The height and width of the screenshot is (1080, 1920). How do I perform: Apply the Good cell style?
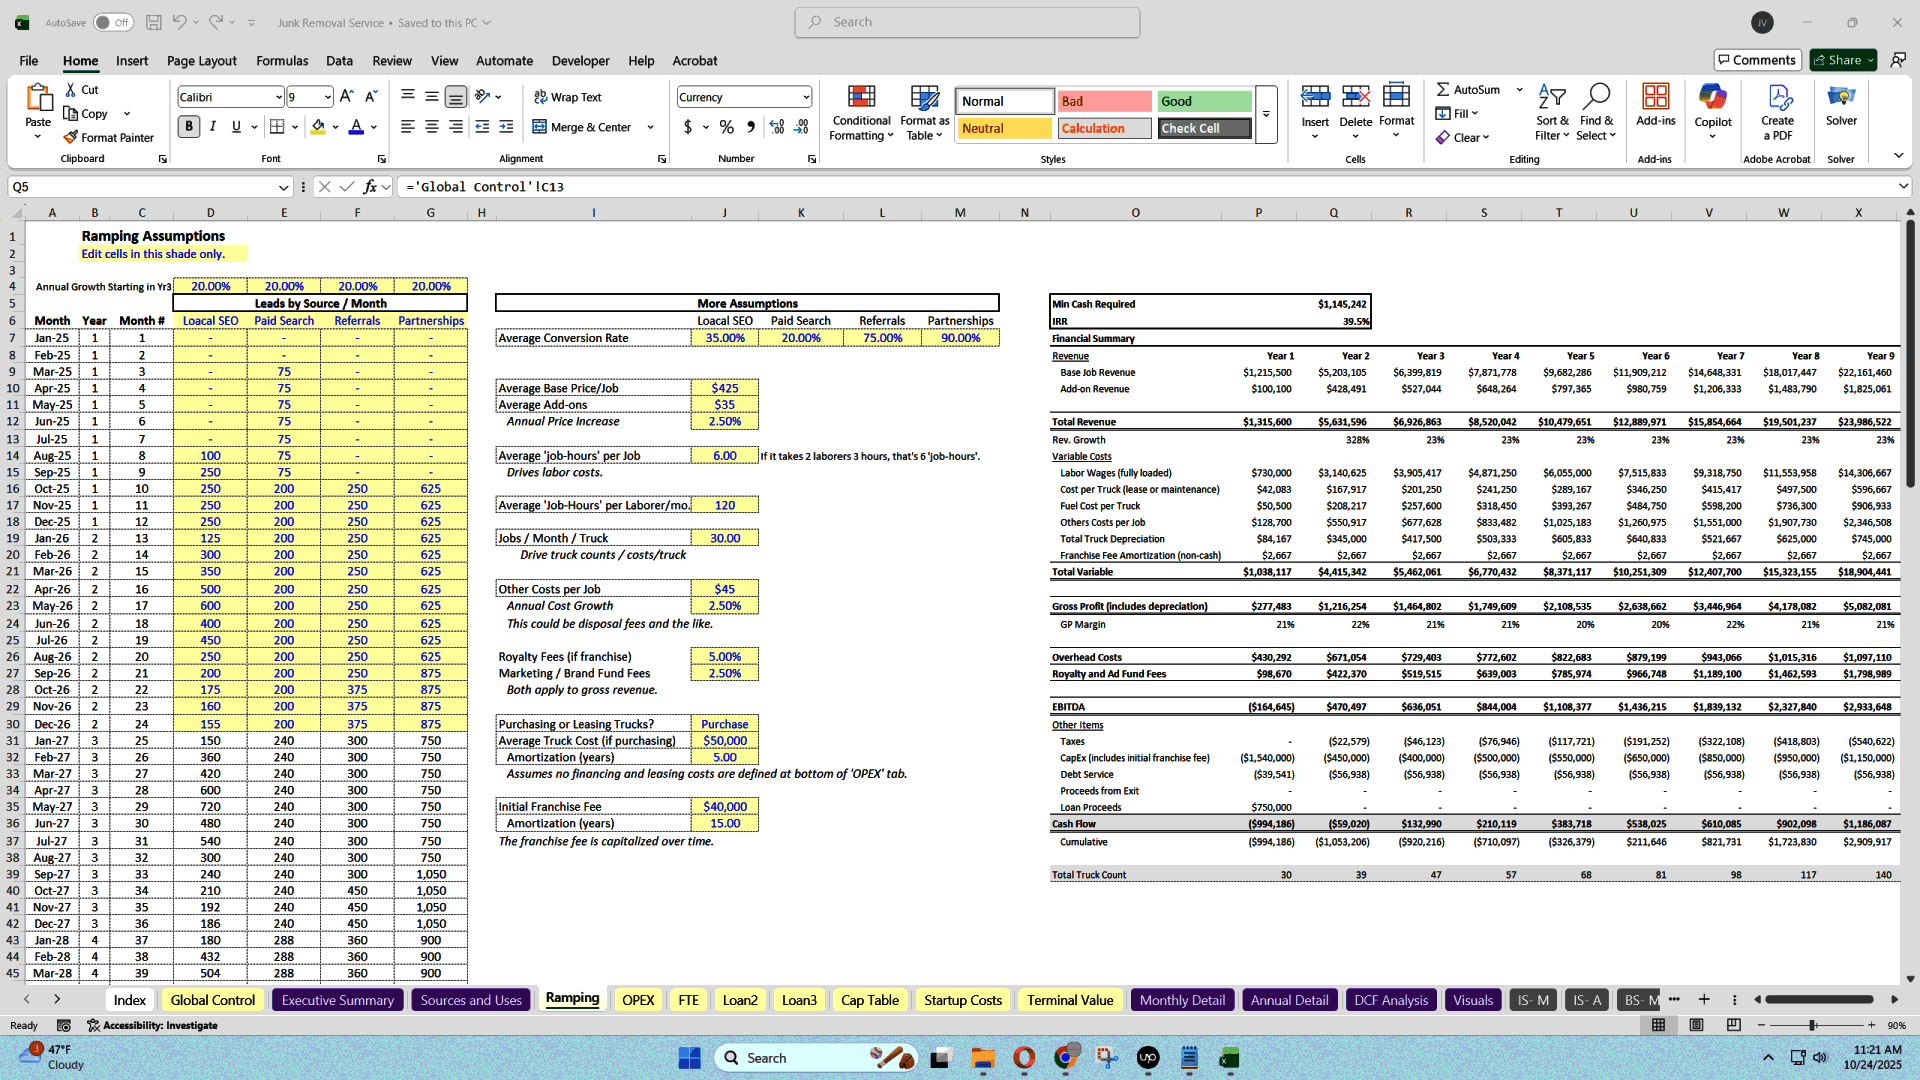[x=1204, y=101]
